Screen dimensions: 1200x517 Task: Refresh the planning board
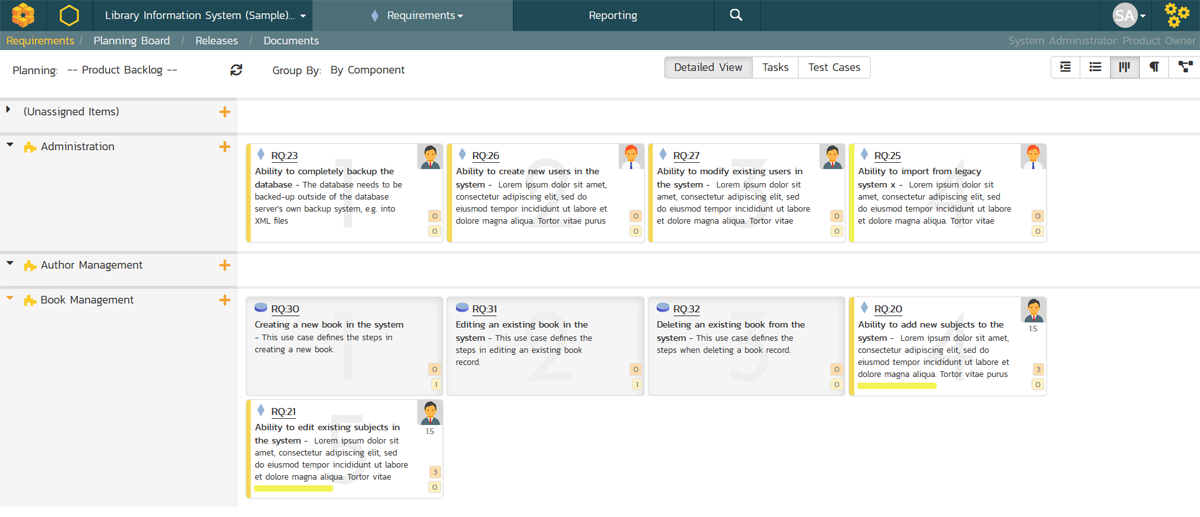click(x=236, y=70)
